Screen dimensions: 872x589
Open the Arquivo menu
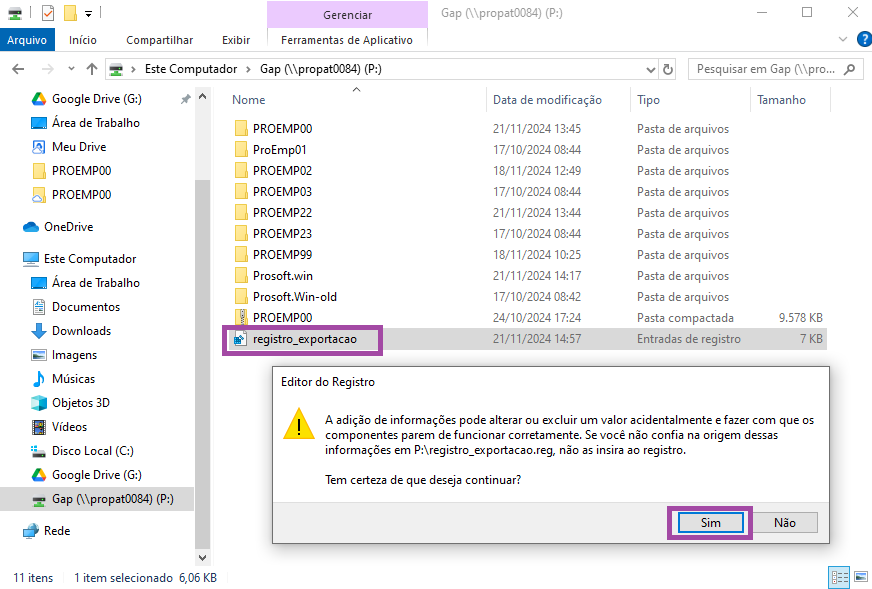click(27, 40)
